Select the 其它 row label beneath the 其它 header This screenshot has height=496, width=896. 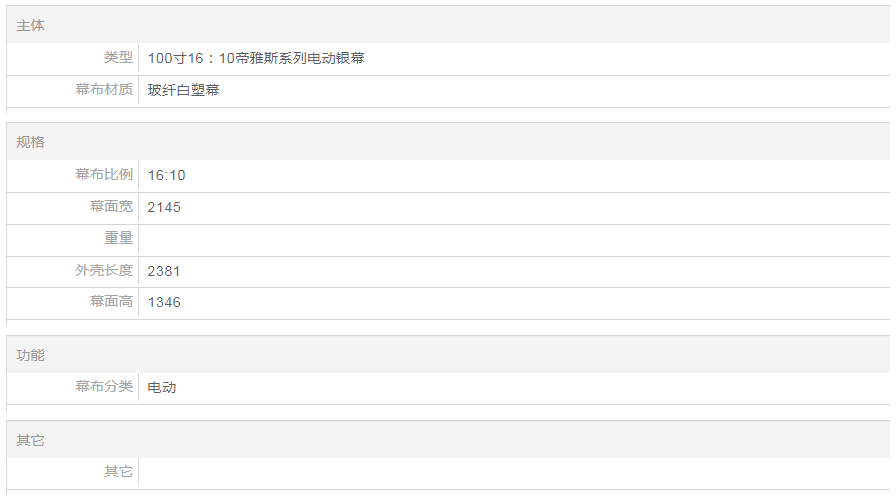click(118, 471)
